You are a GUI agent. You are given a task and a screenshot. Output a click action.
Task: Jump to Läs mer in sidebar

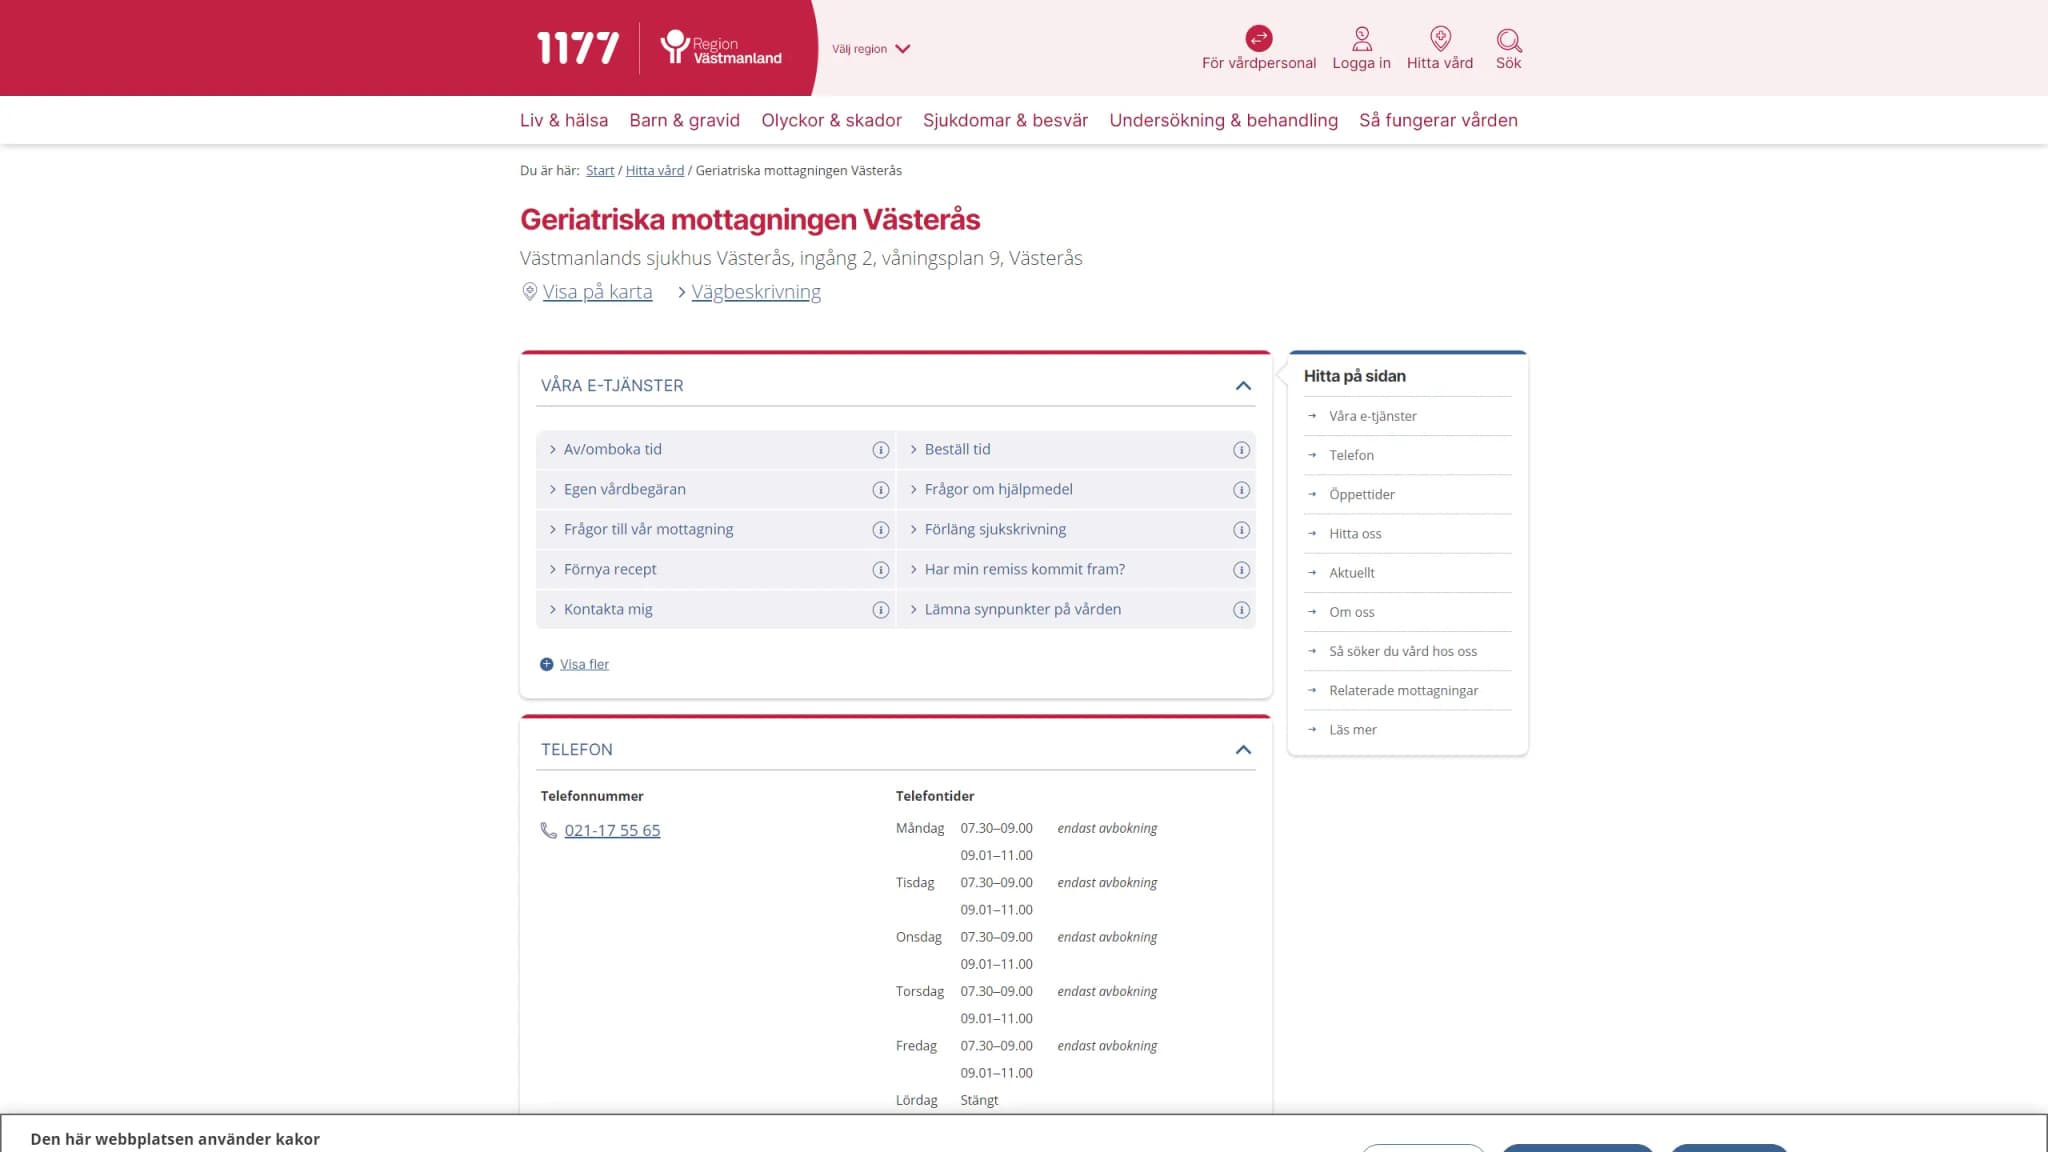(1352, 730)
